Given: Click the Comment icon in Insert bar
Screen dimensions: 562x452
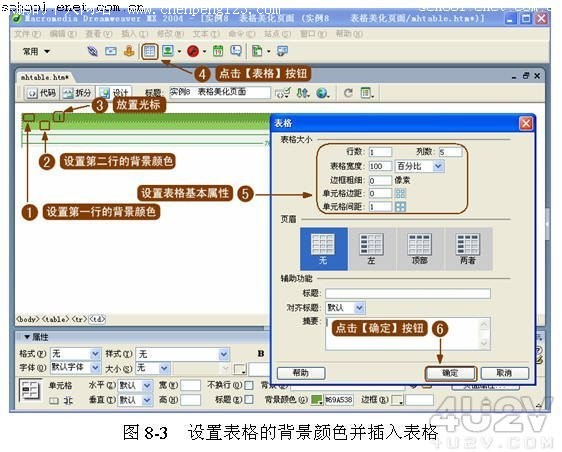Looking at the screenshot, I should pos(236,51).
